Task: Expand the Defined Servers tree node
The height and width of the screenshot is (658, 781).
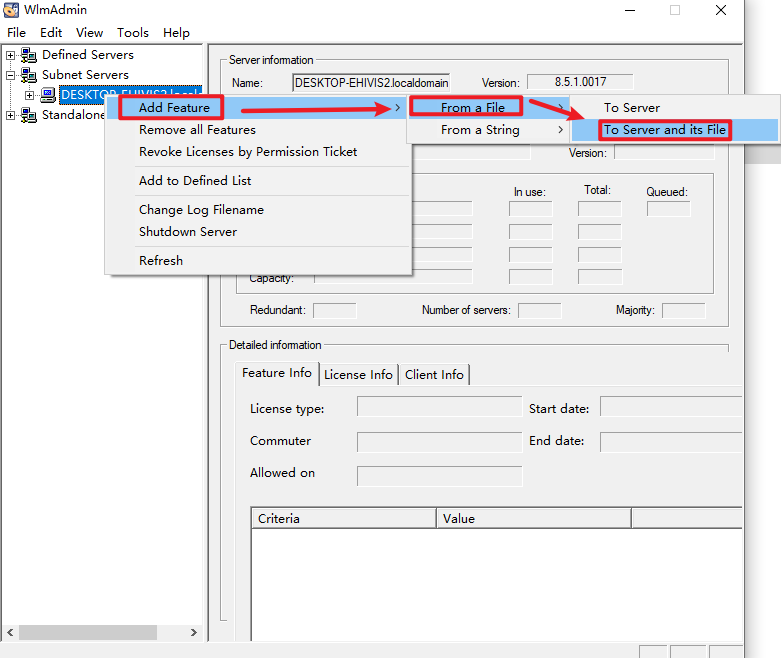Action: click(11, 55)
